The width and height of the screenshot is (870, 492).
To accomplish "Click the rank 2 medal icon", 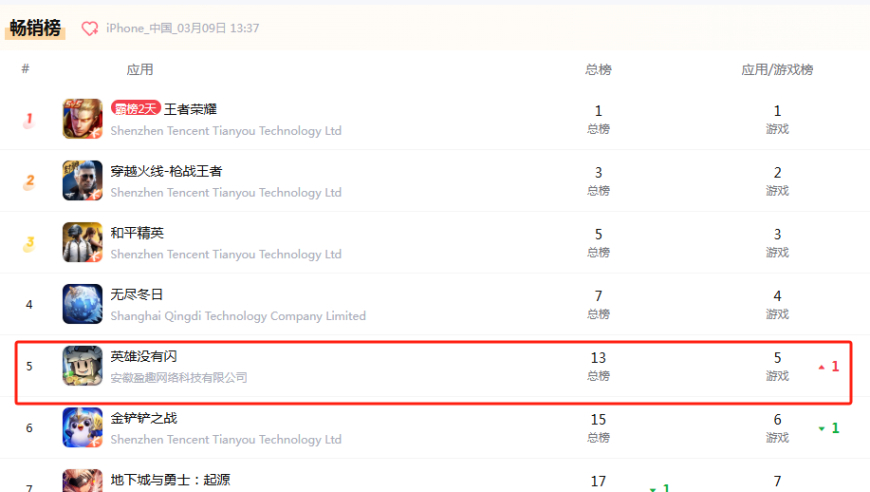I will [x=29, y=181].
